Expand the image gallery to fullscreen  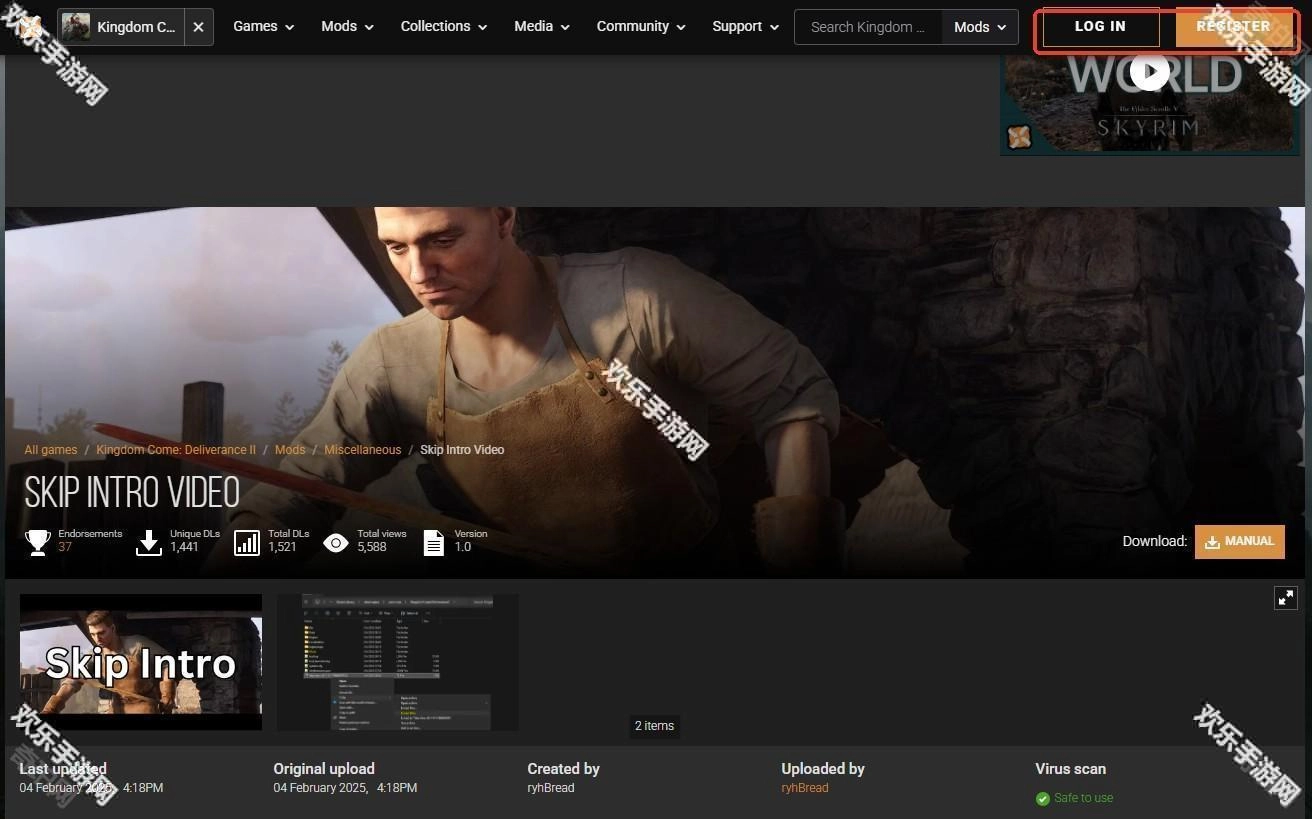1285,597
